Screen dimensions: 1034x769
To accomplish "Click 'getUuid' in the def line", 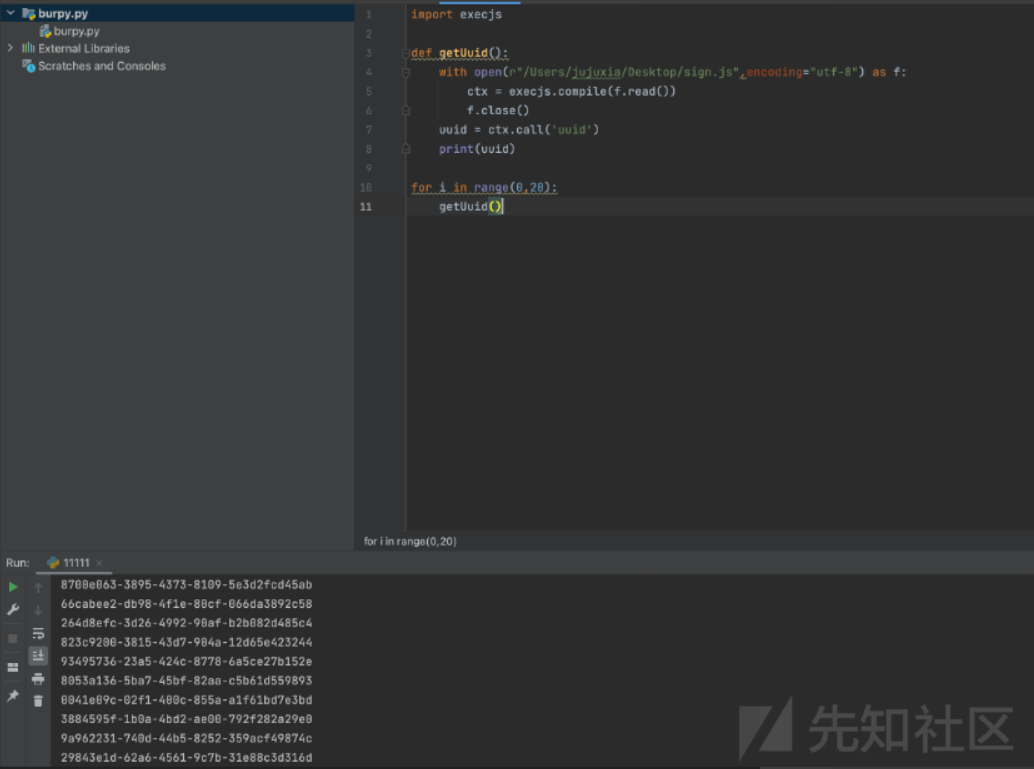I will [463, 53].
